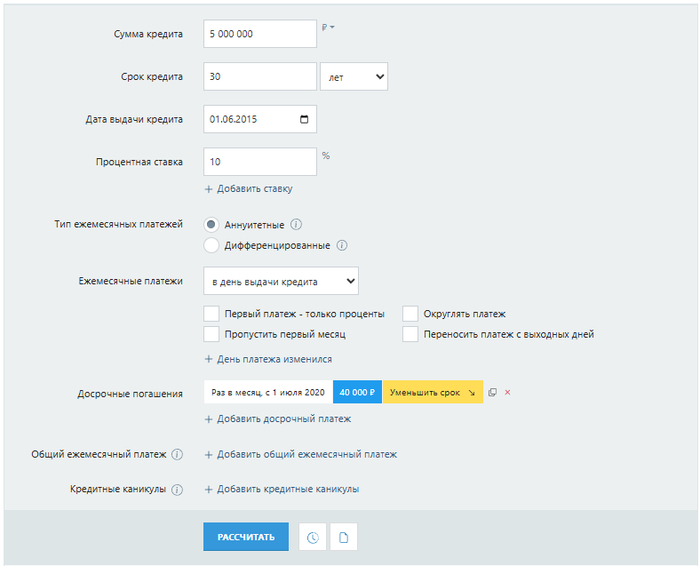Open the calendar picker in loan date field
The height and width of the screenshot is (566, 700).
[304, 119]
